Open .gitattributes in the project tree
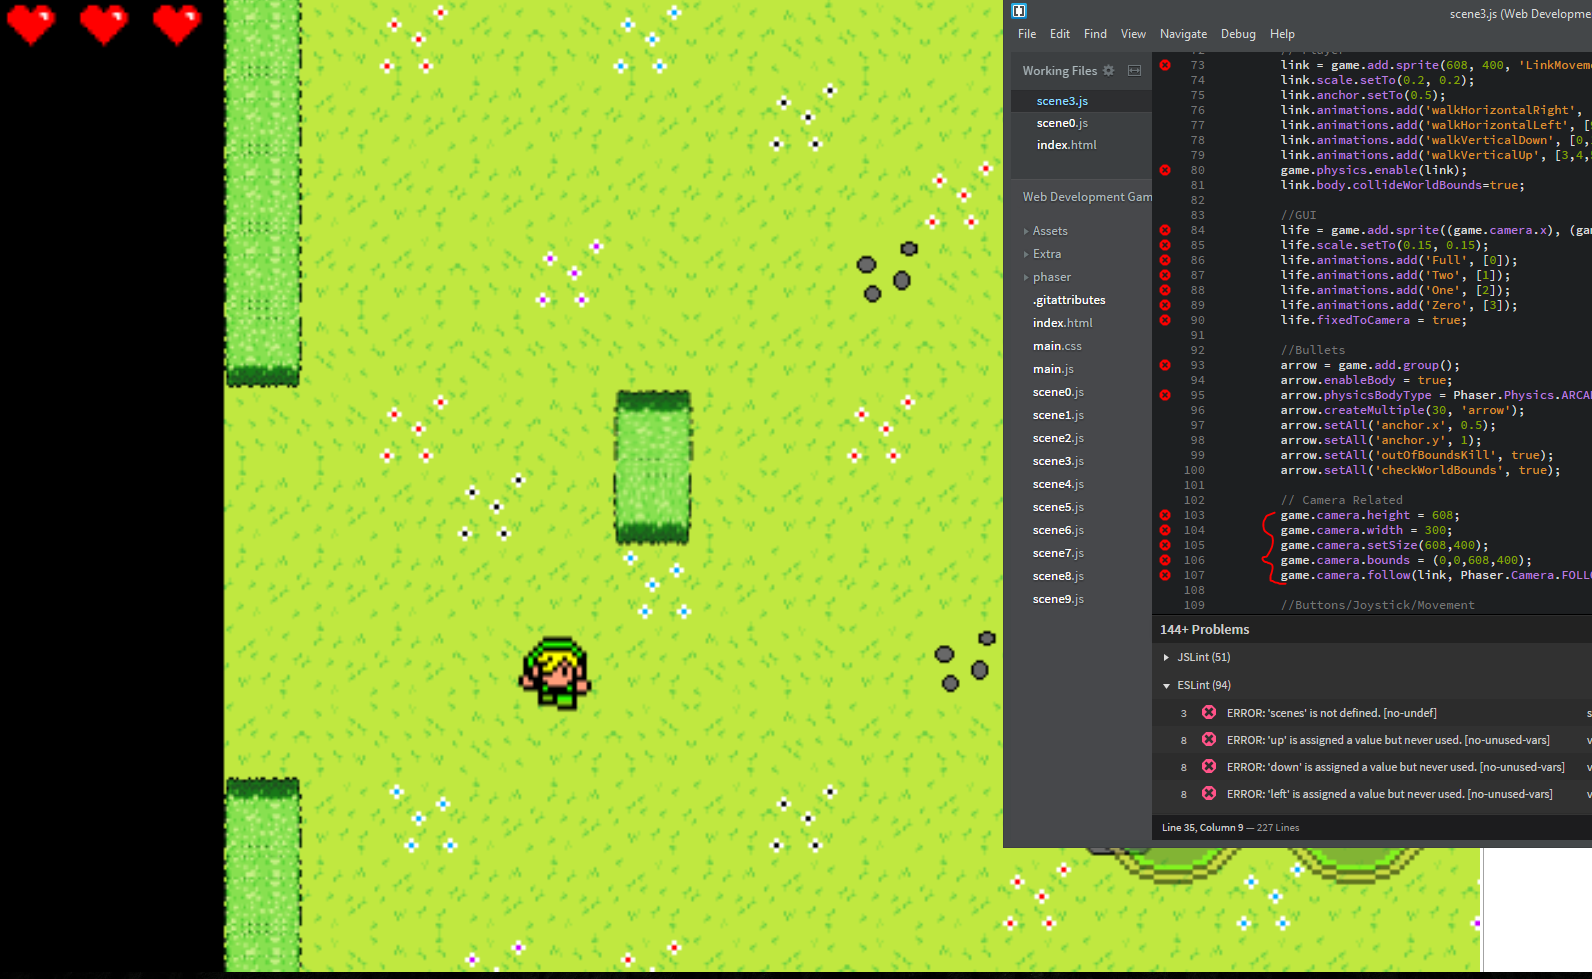Image resolution: width=1592 pixels, height=979 pixels. 1069,300
